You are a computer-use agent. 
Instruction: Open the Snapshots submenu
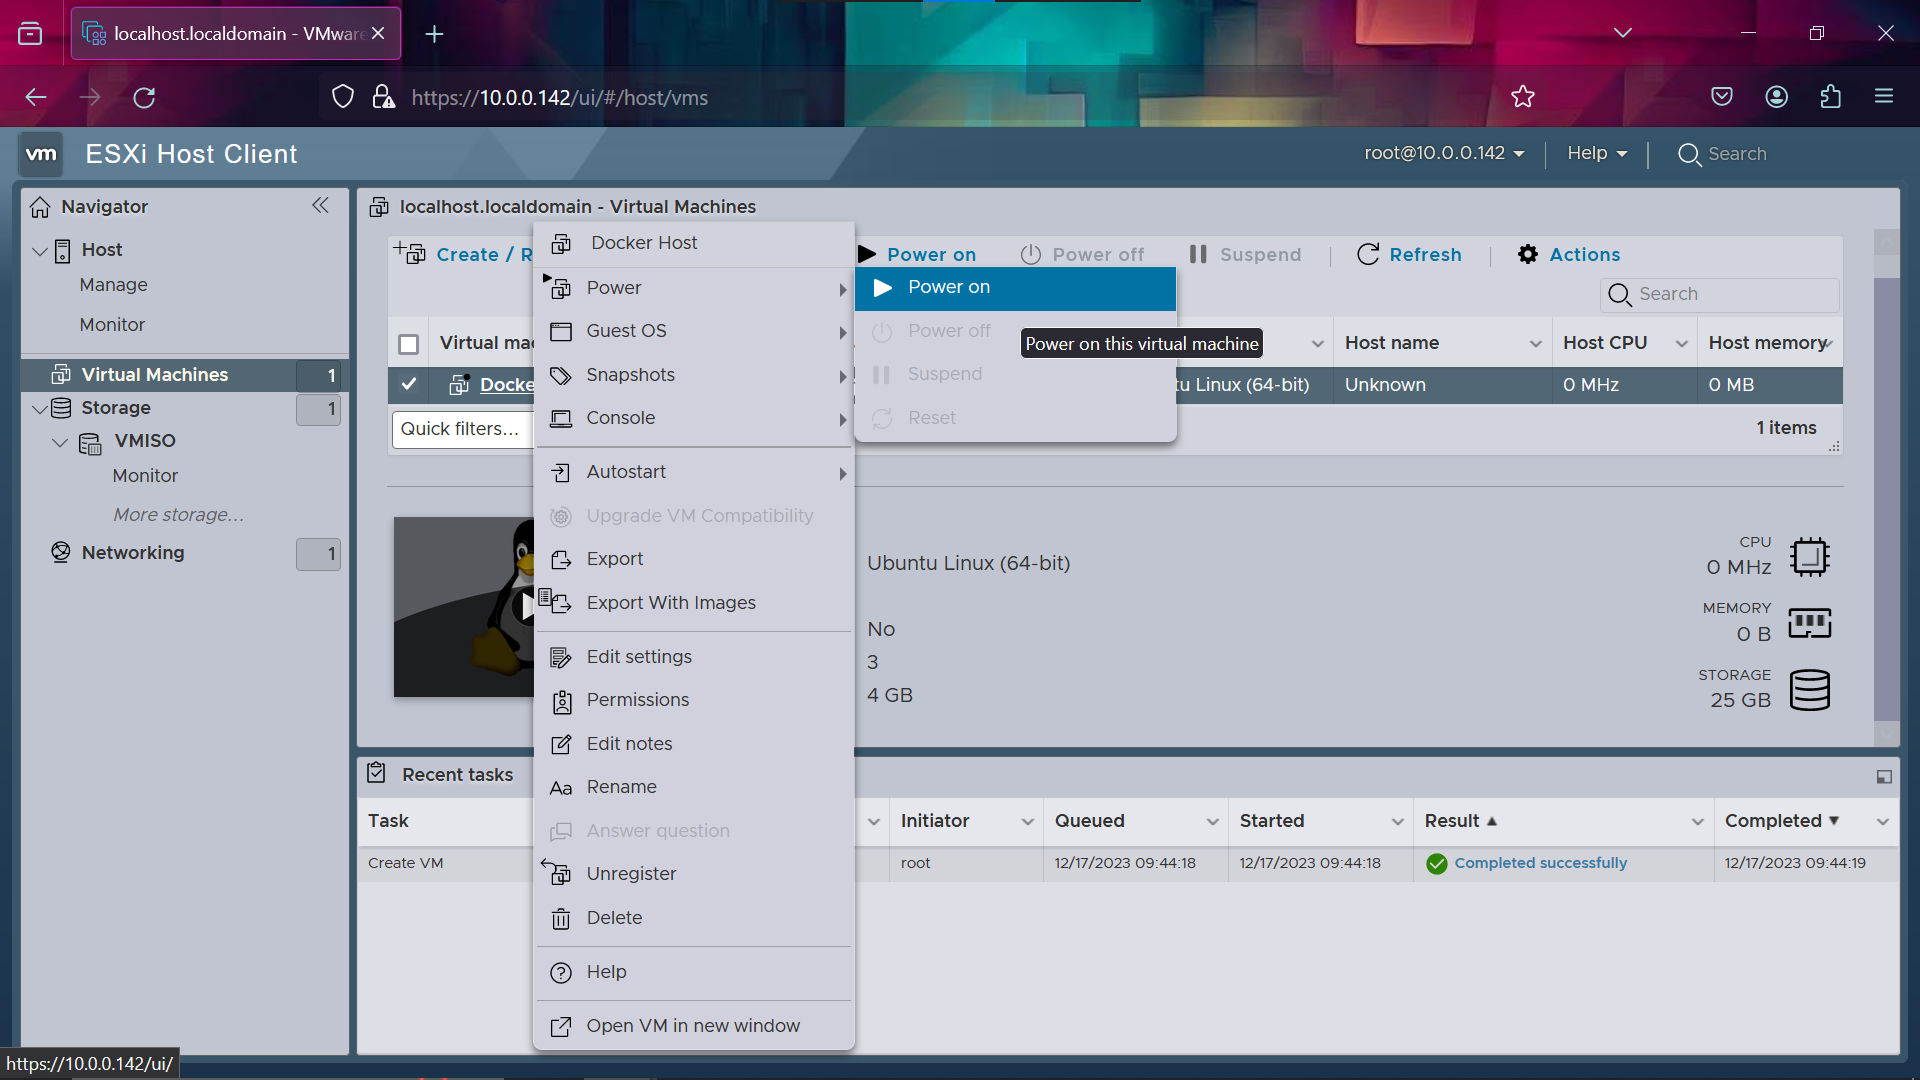694,375
